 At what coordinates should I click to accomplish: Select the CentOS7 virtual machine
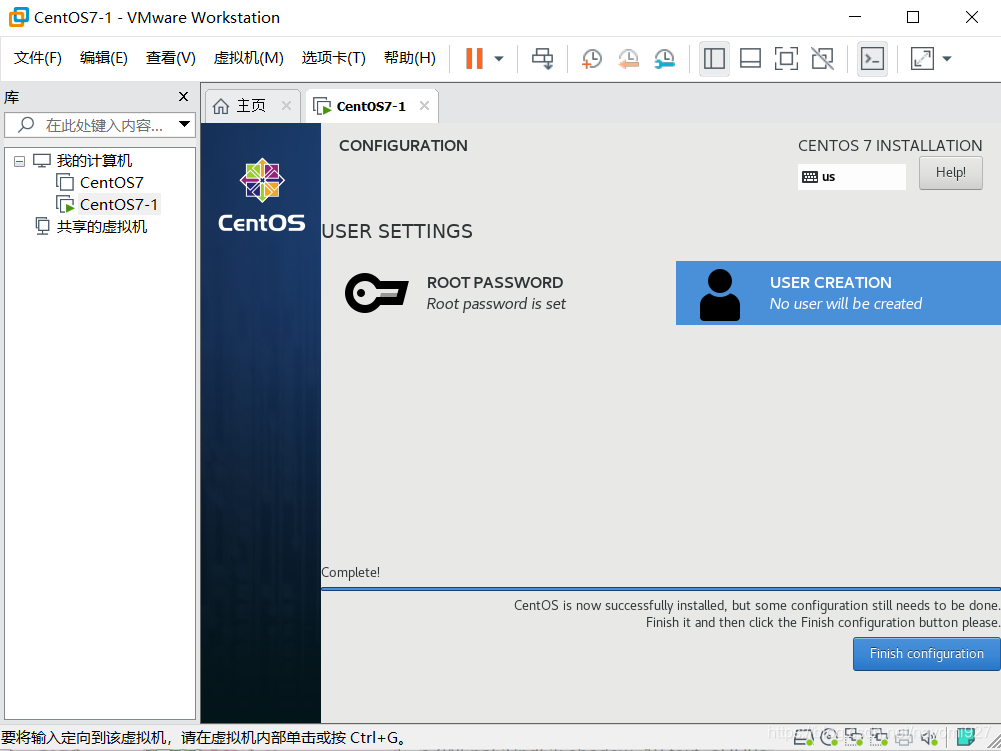pyautogui.click(x=111, y=183)
